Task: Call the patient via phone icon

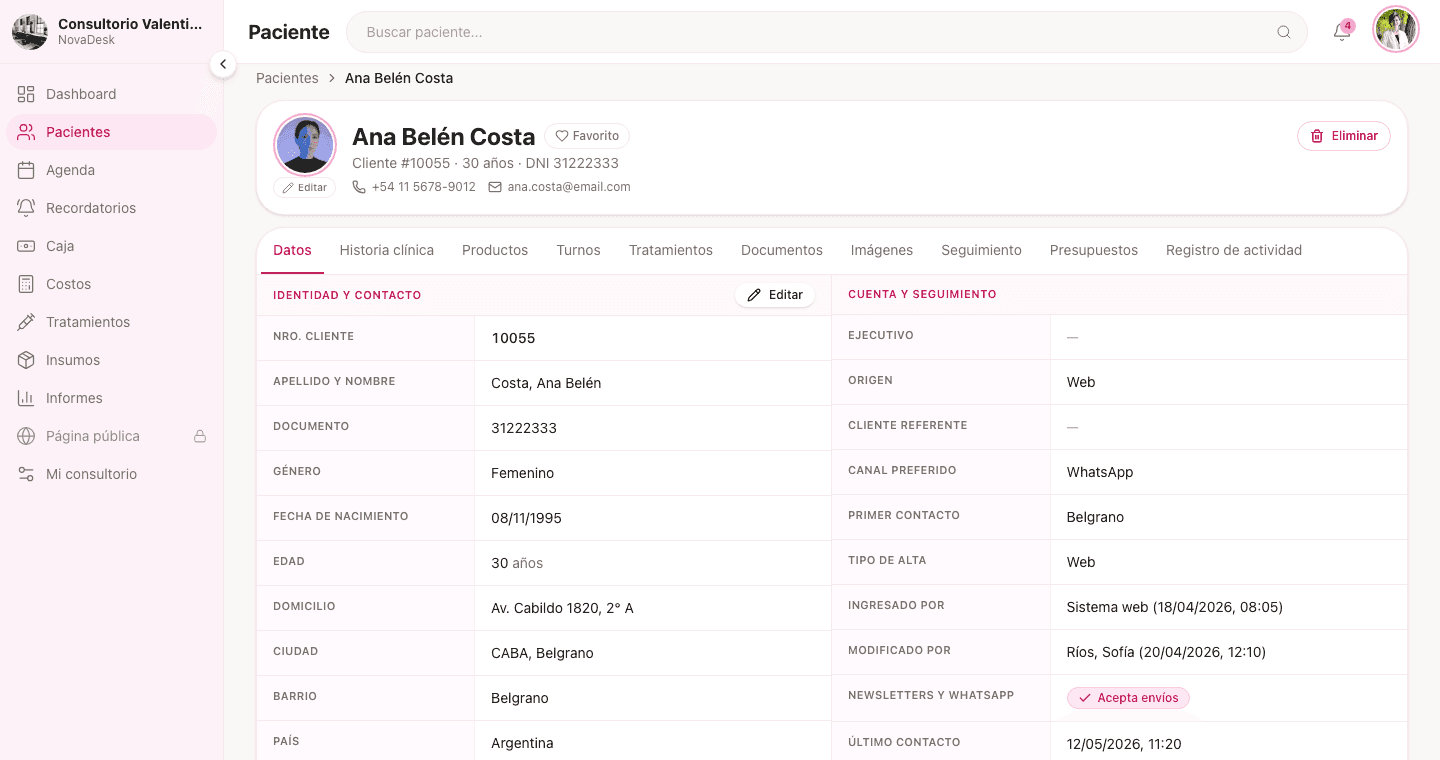Action: tap(359, 187)
